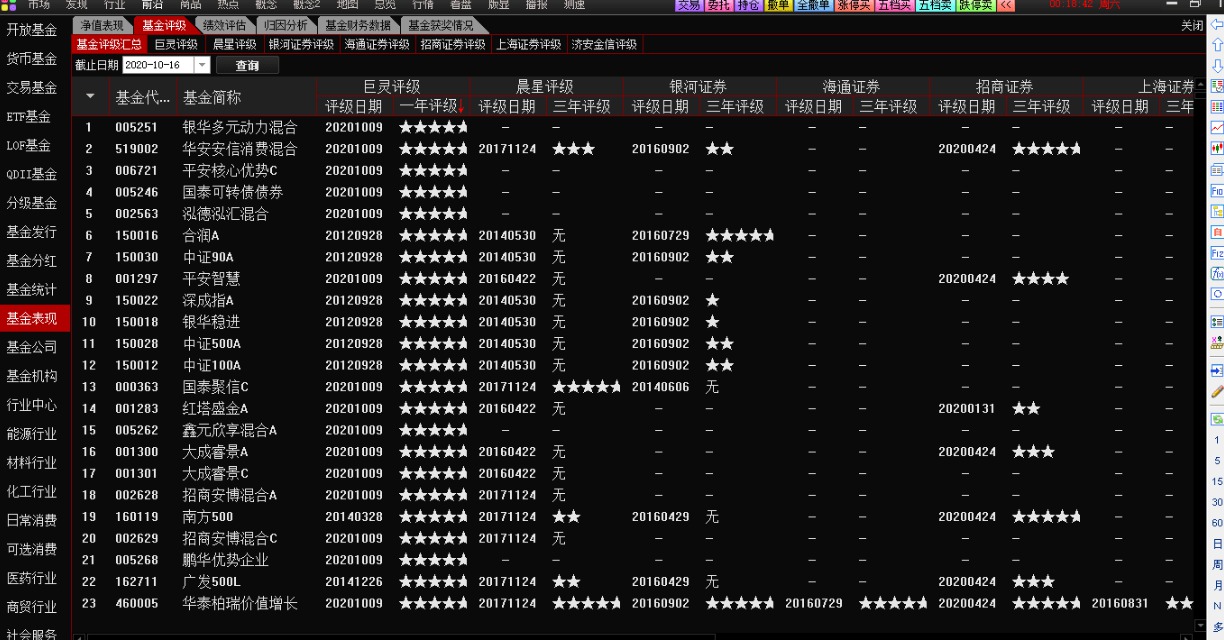Click the 查询 button

[x=247, y=65]
